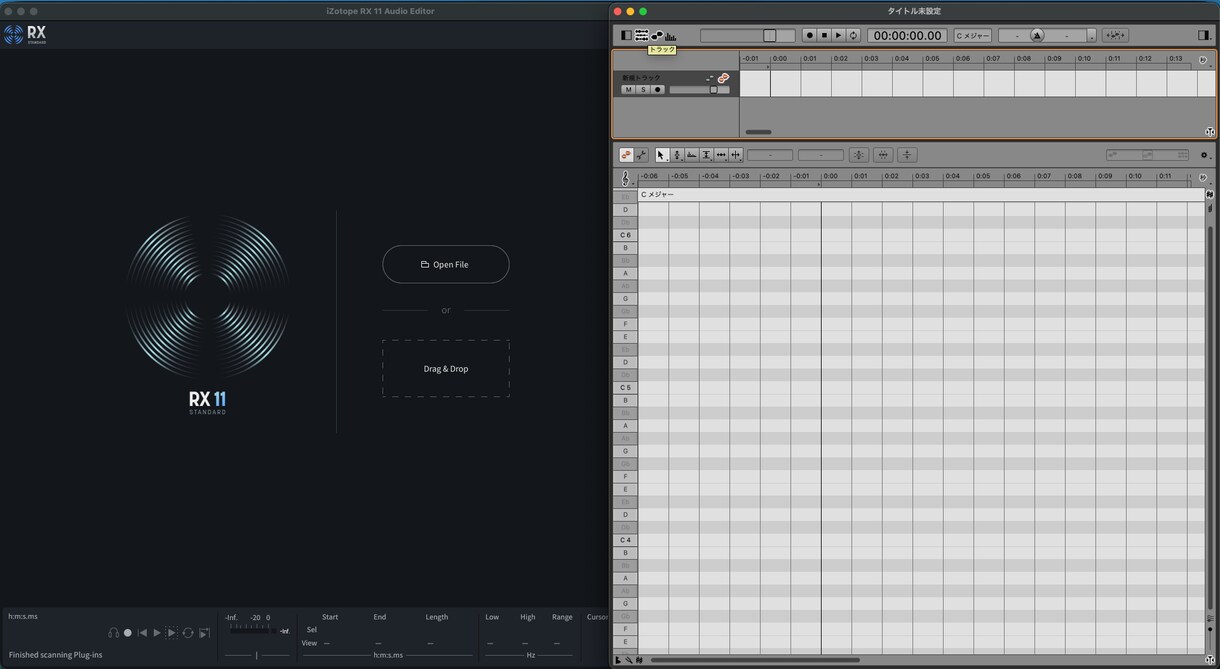1220x669 pixels.
Task: Click the algorithm selector display at toolbar right
Action: 1147,155
